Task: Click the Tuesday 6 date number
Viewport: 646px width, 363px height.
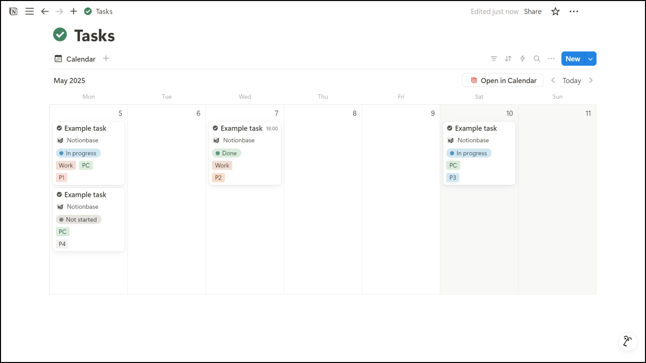Action: [198, 113]
